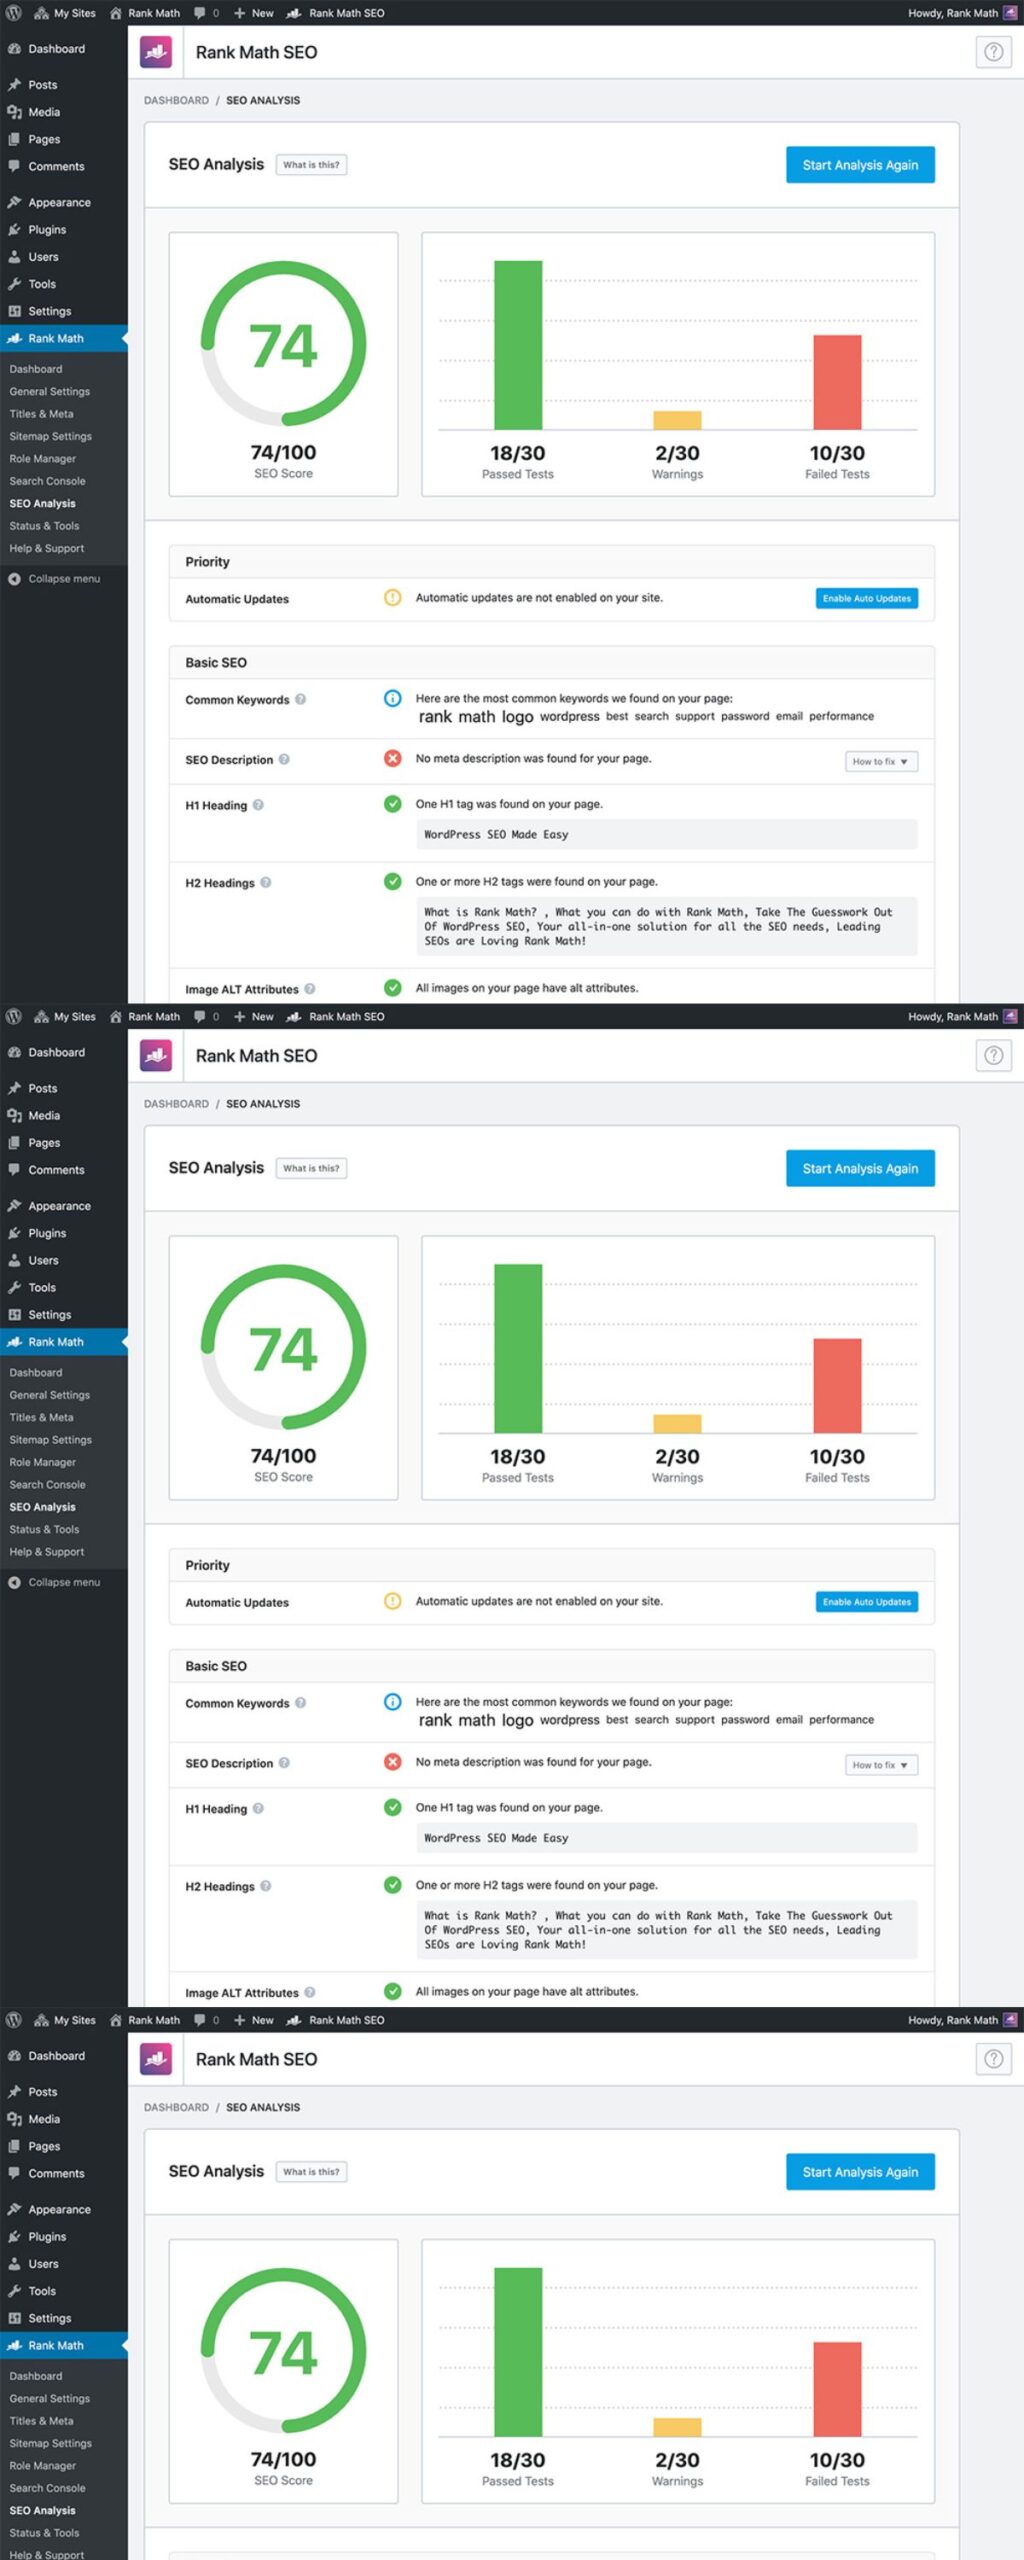Click the 74 score gauge in topmost copy

tap(283, 344)
